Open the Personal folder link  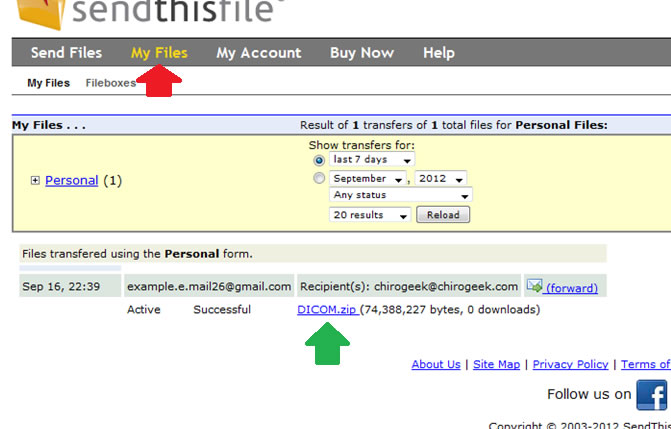[x=71, y=180]
